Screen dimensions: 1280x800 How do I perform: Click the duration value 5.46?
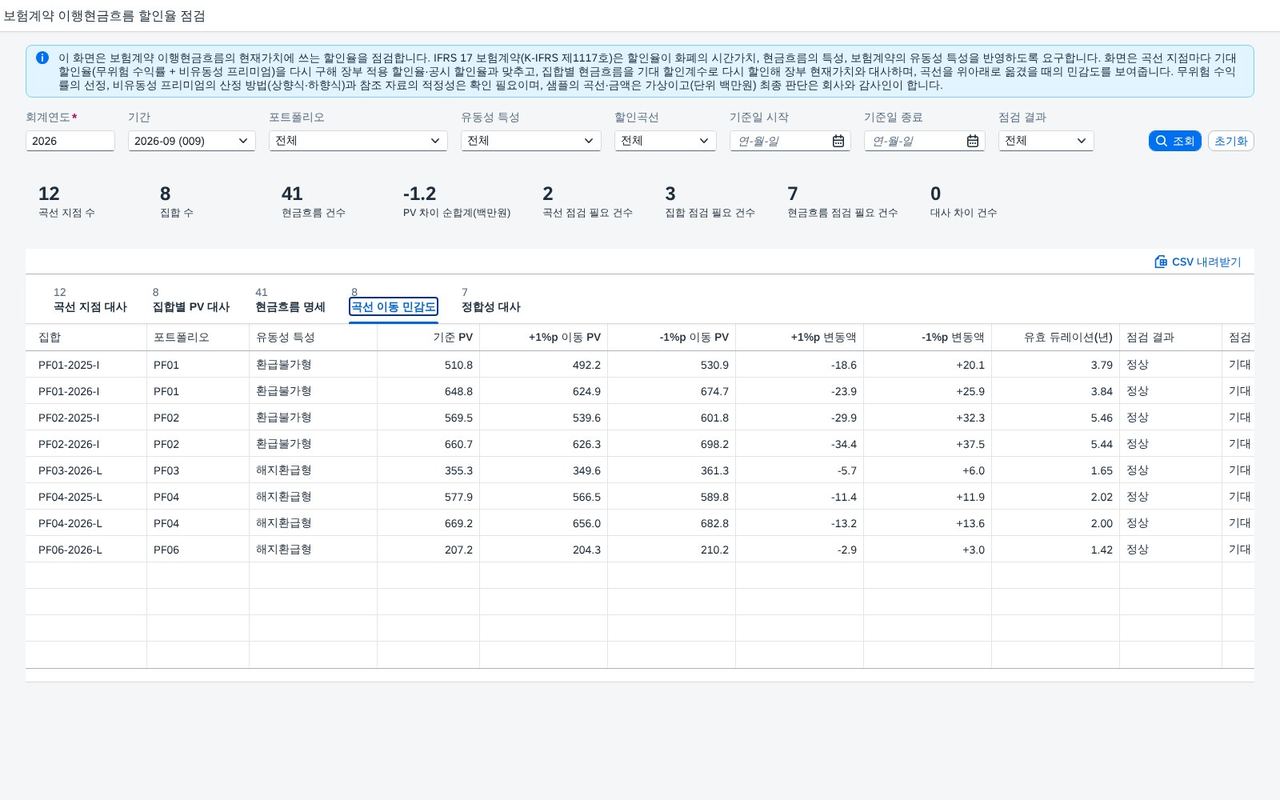1102,418
